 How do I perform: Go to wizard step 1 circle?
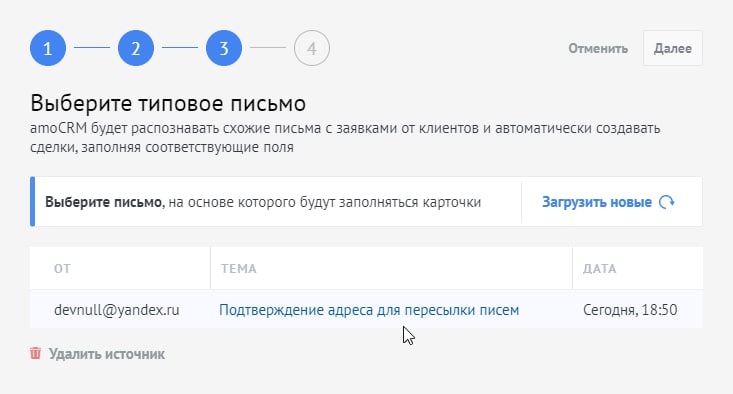48,48
